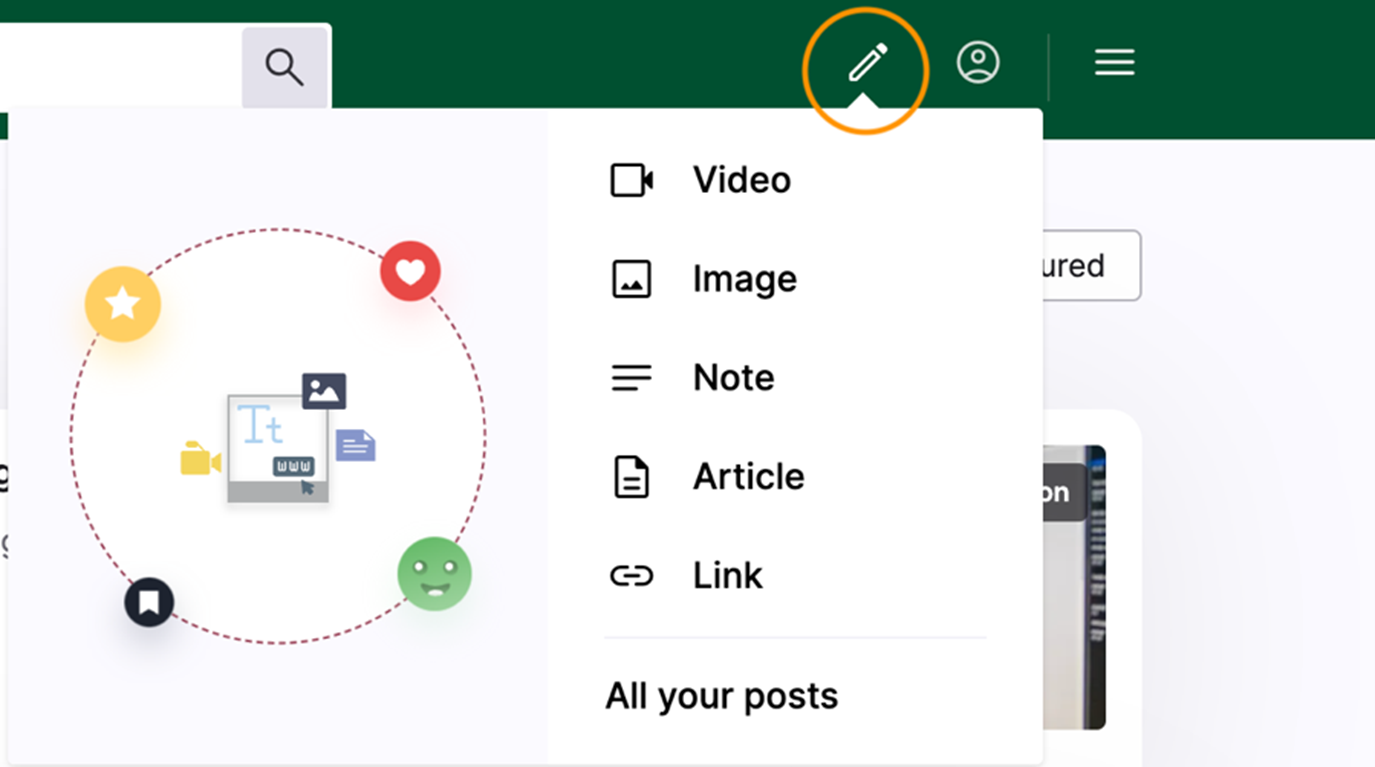Viewport: 1375px width, 767px height.
Task: Click the partially hidden Featured button
Action: (x=1091, y=265)
